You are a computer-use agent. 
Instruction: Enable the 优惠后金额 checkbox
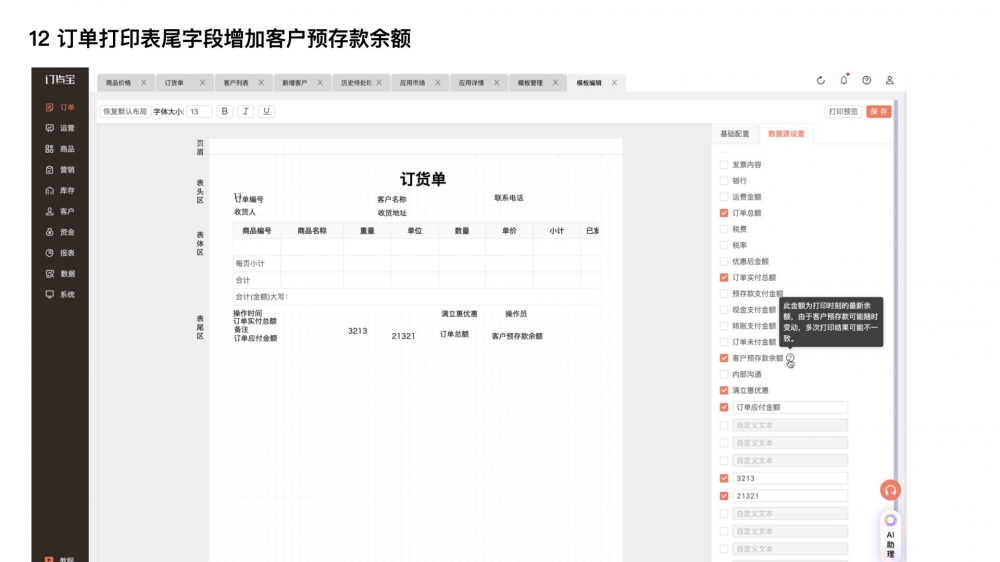(724, 261)
